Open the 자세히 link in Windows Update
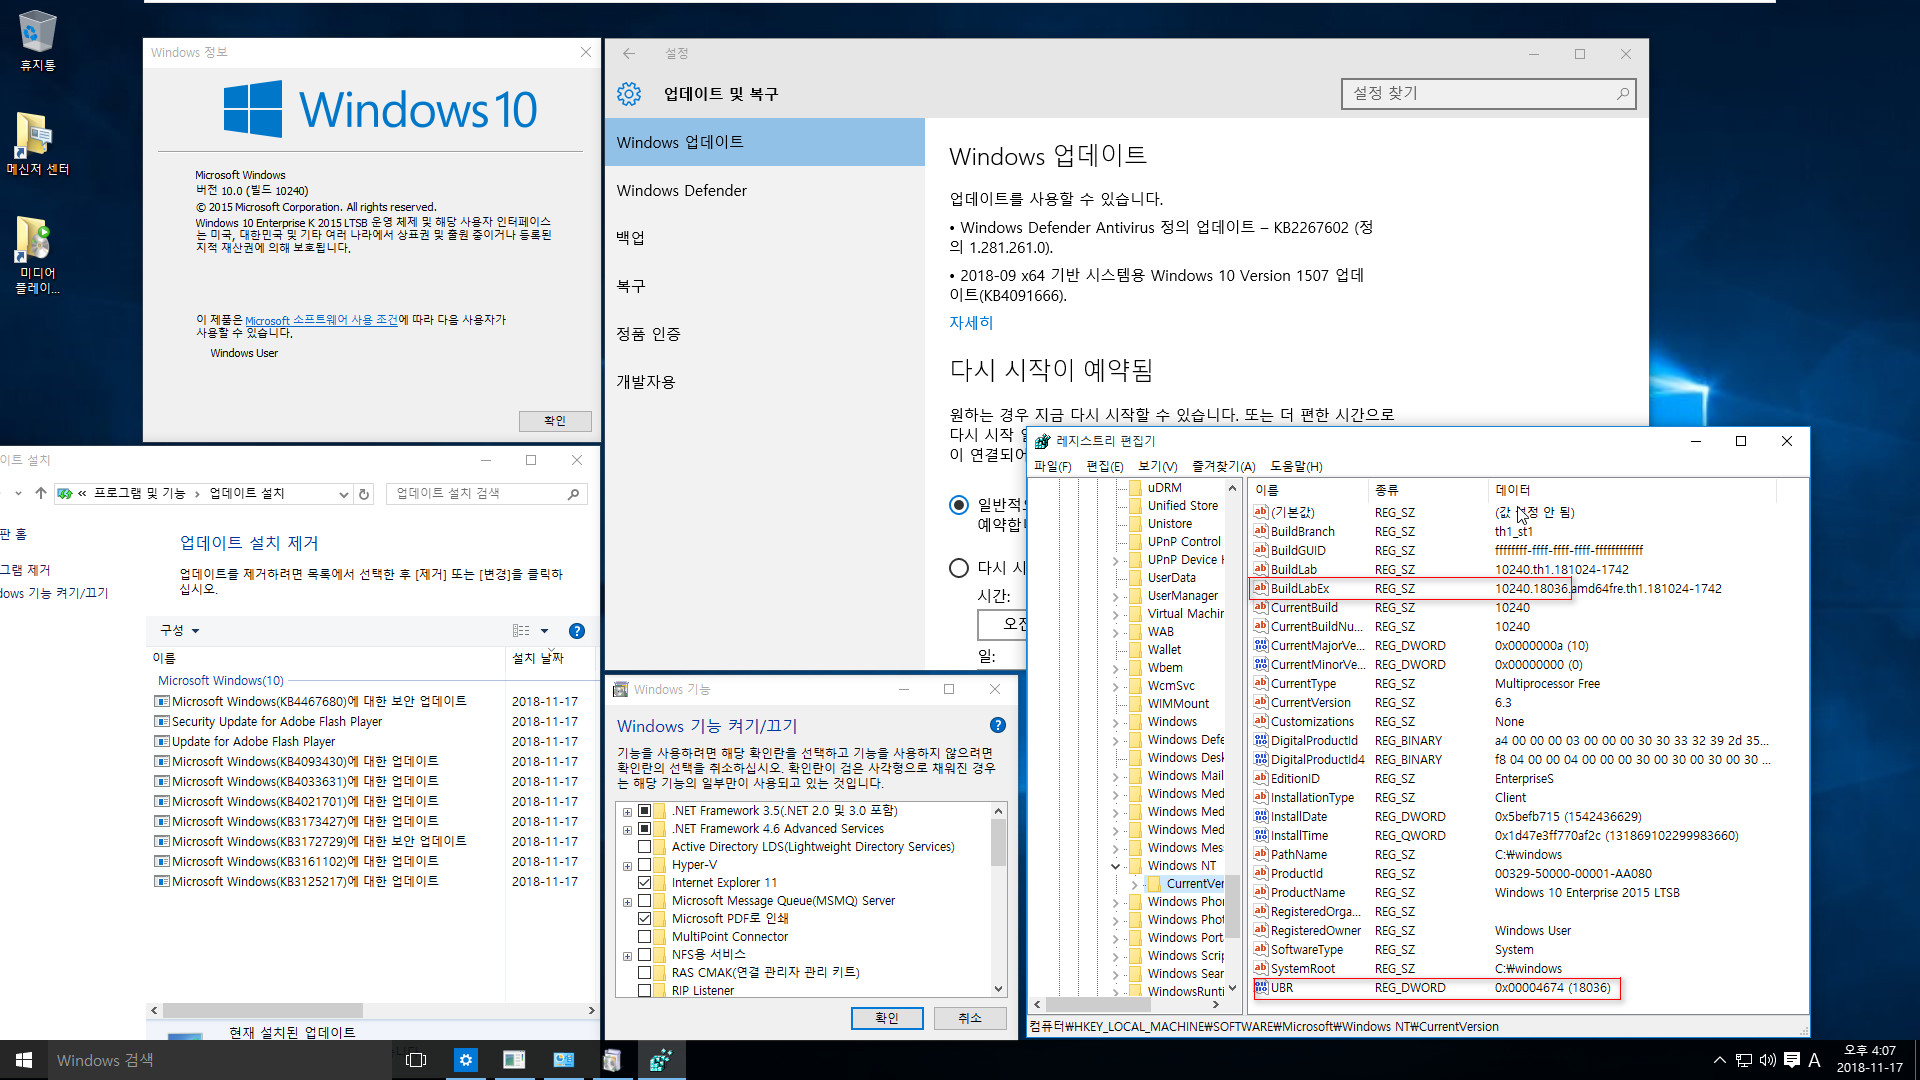 [x=971, y=323]
